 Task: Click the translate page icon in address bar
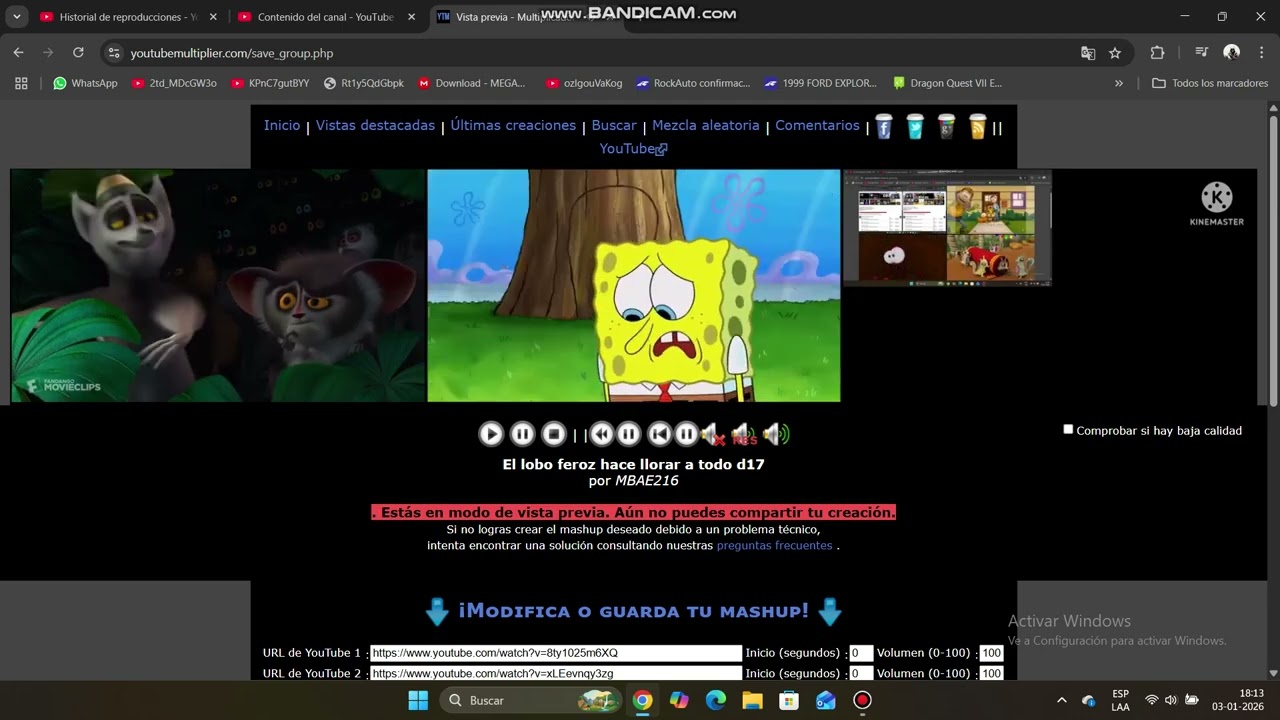(x=1088, y=53)
